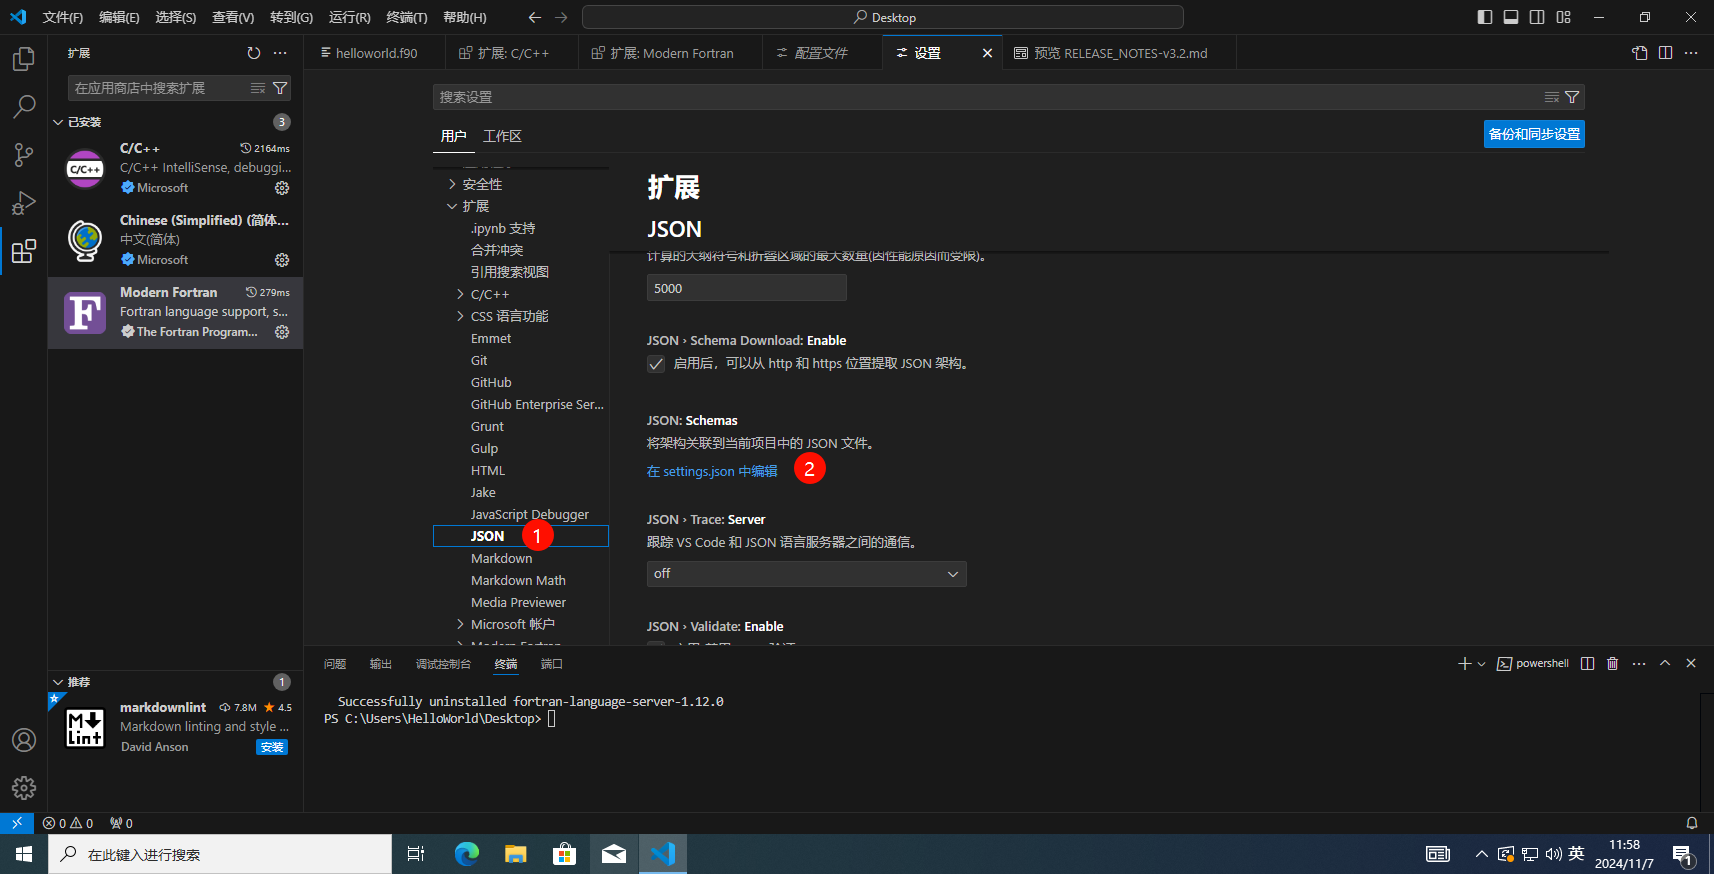The height and width of the screenshot is (874, 1714).
Task: Switch to Workspace settings tab
Action: tap(502, 136)
